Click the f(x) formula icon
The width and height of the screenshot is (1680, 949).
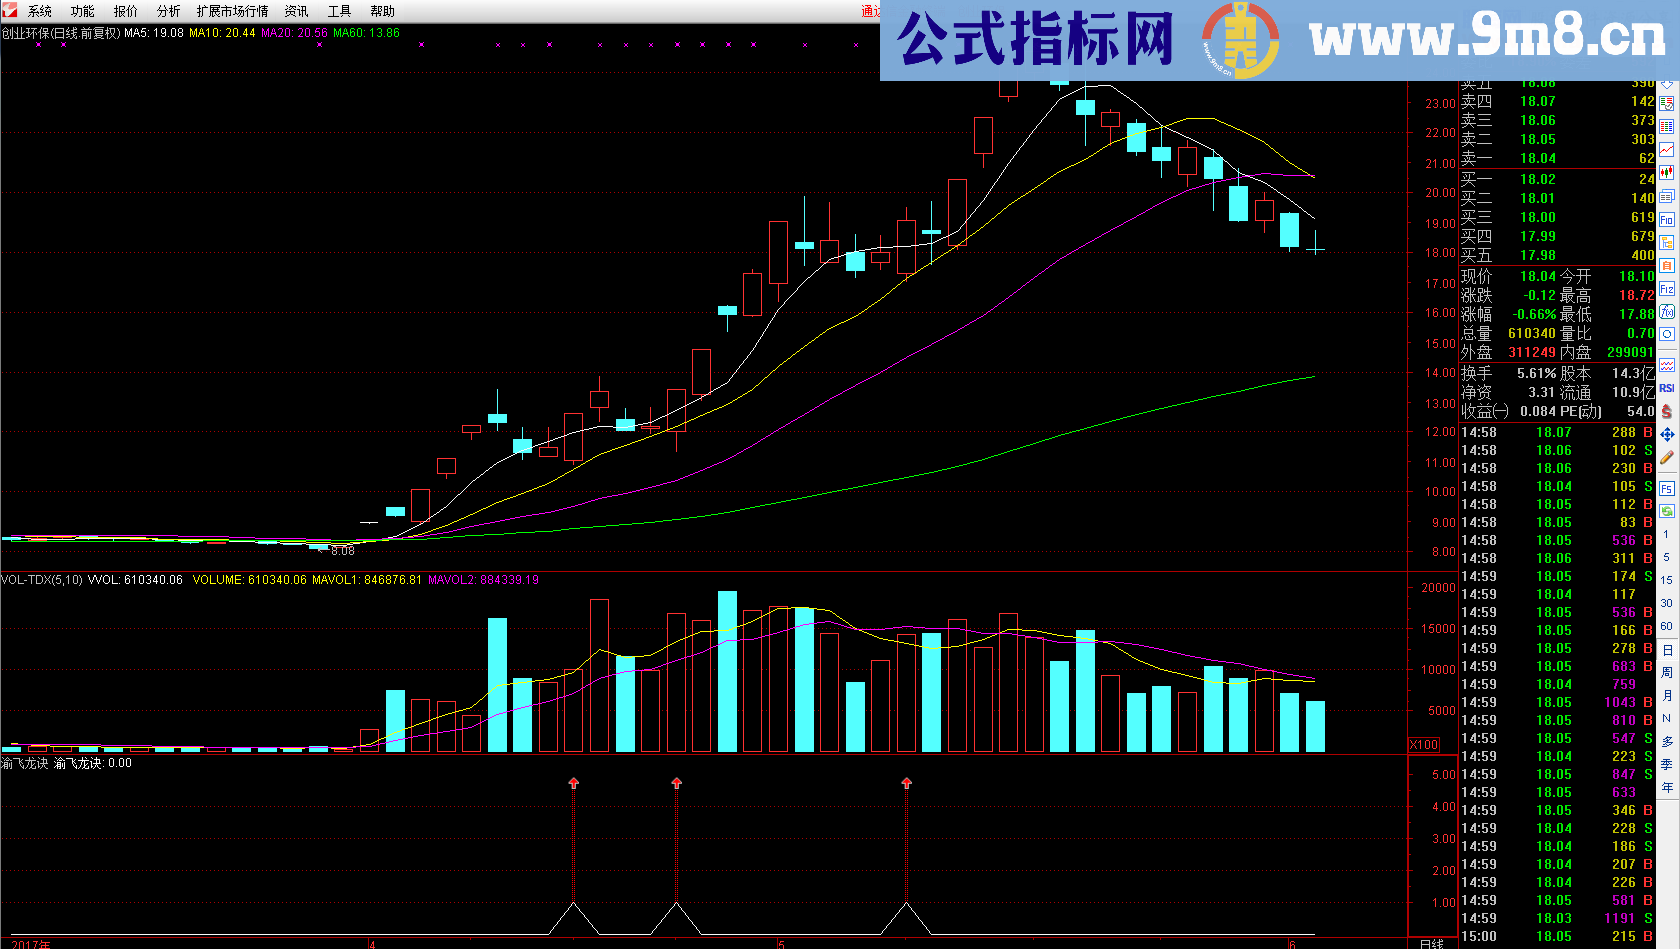coord(1667,312)
